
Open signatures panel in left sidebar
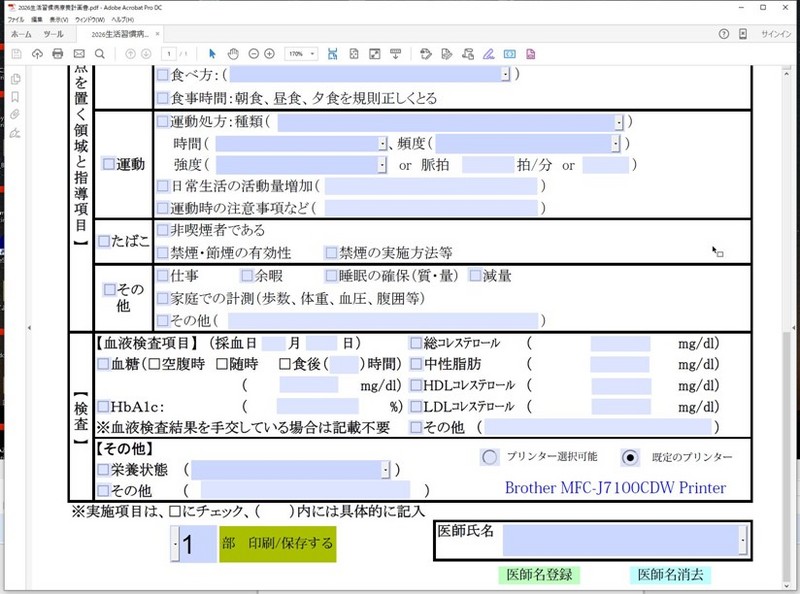tap(15, 133)
